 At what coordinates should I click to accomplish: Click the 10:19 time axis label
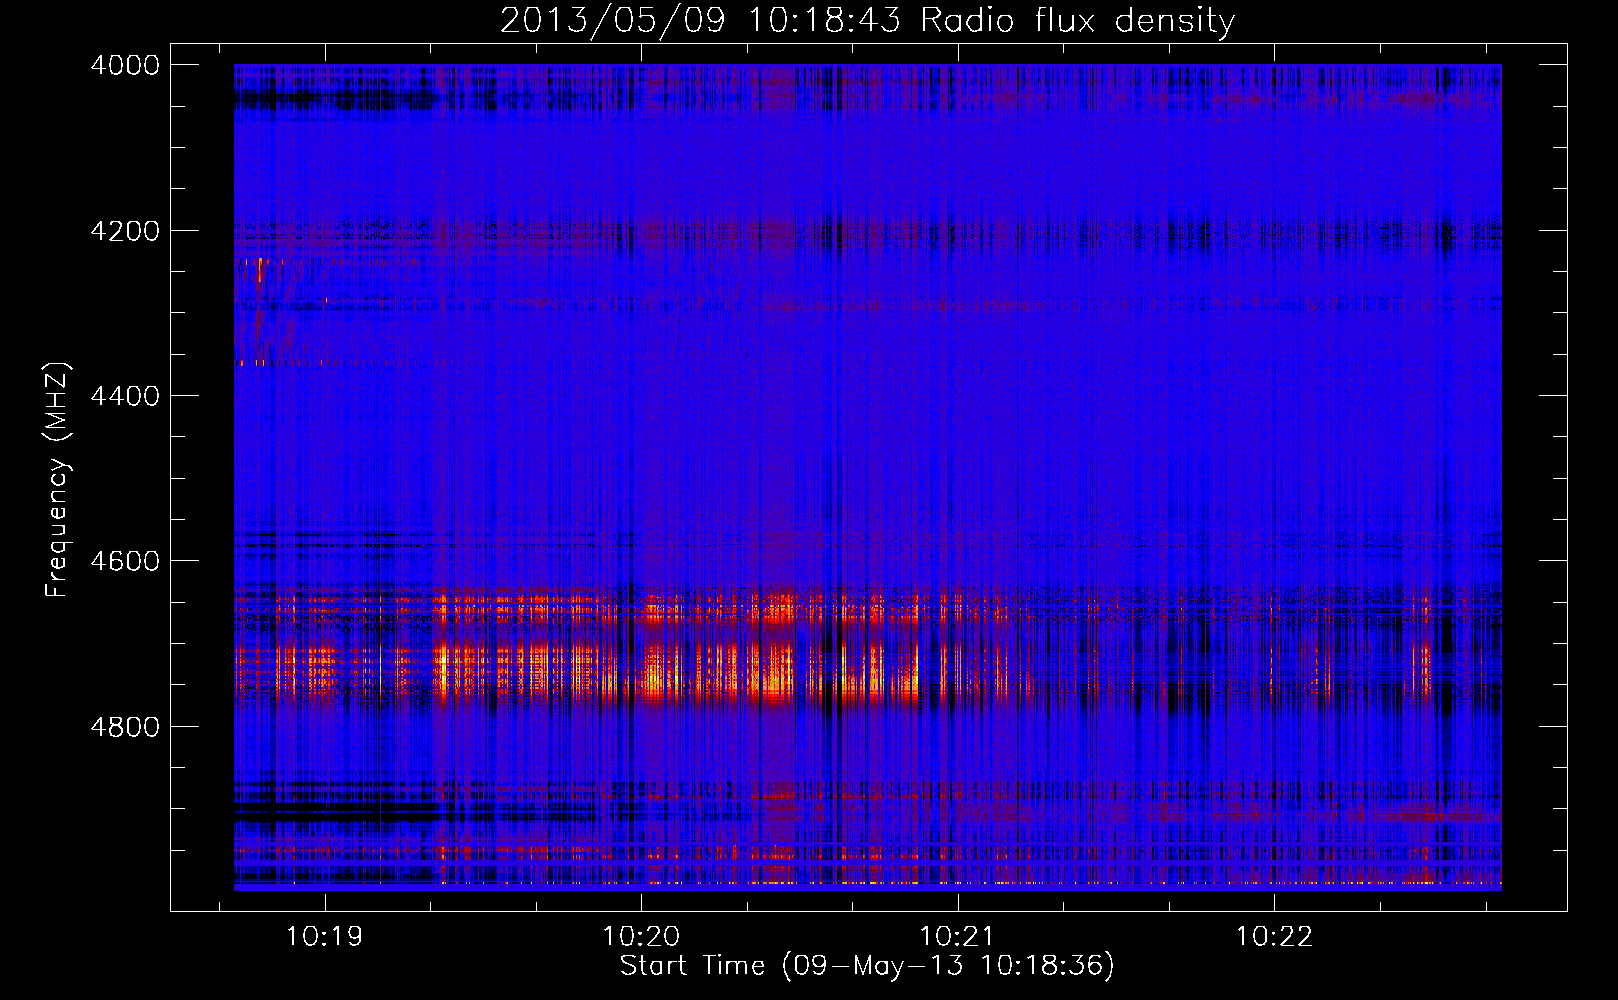[x=324, y=937]
